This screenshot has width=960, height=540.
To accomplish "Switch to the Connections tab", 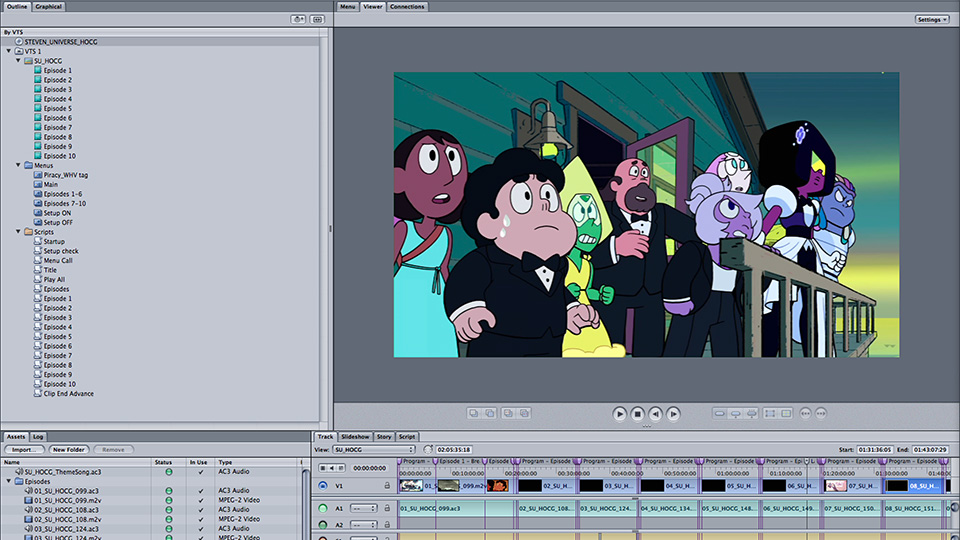I will (x=407, y=6).
